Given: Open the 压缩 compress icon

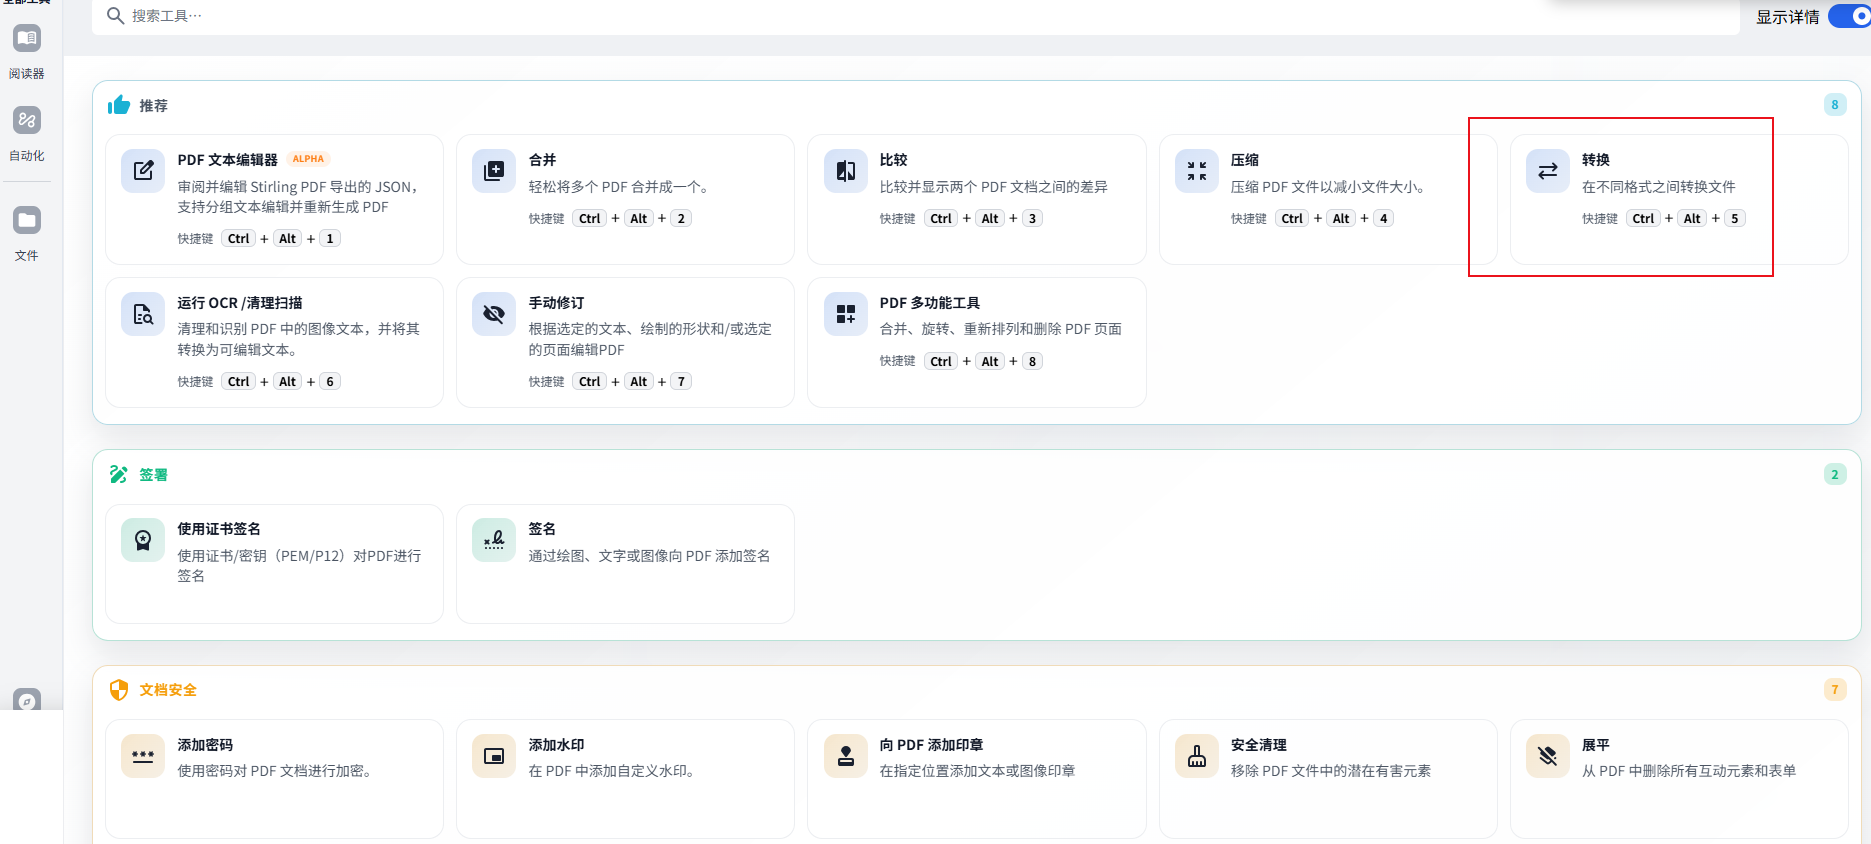Looking at the screenshot, I should pos(1197,171).
